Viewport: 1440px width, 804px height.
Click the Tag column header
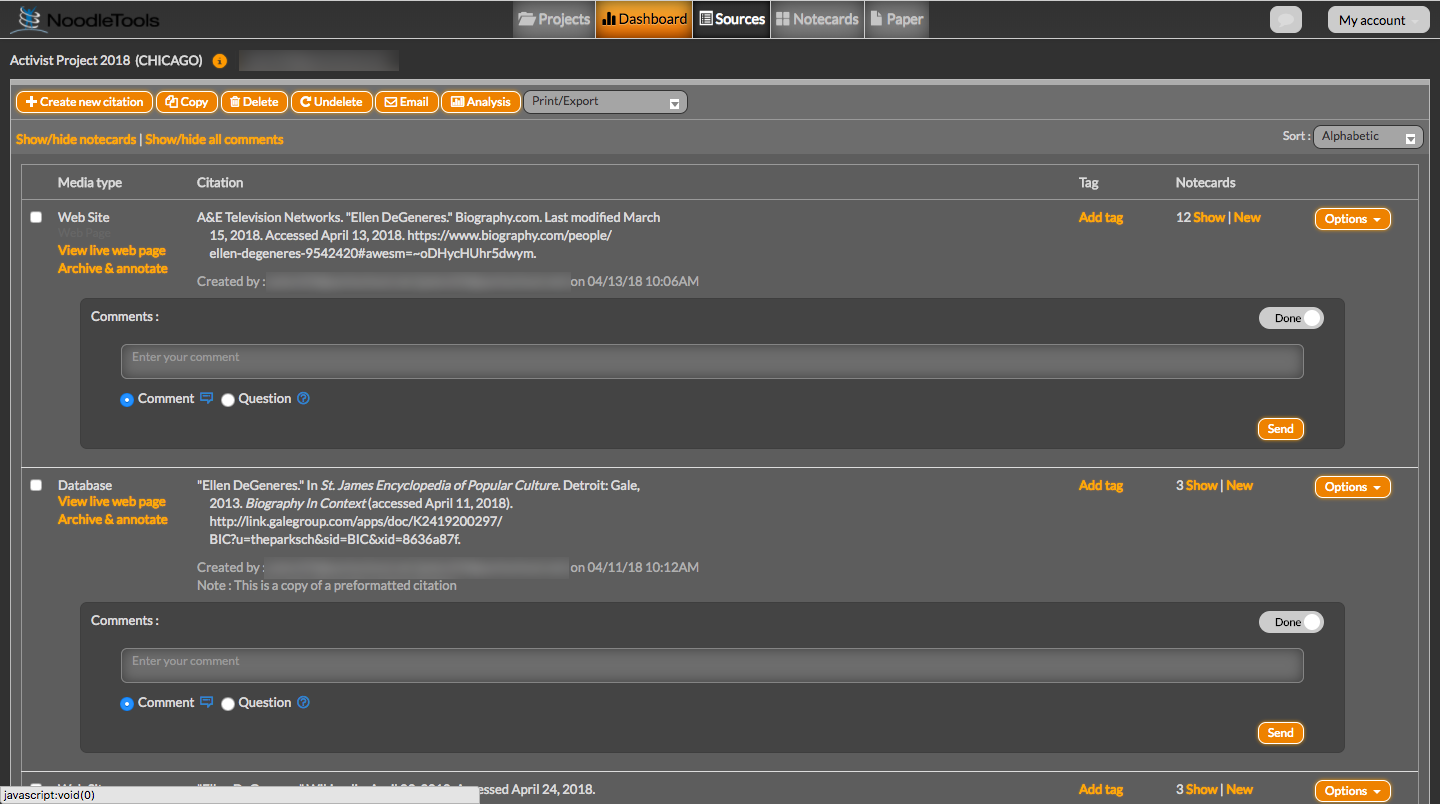coord(1089,182)
